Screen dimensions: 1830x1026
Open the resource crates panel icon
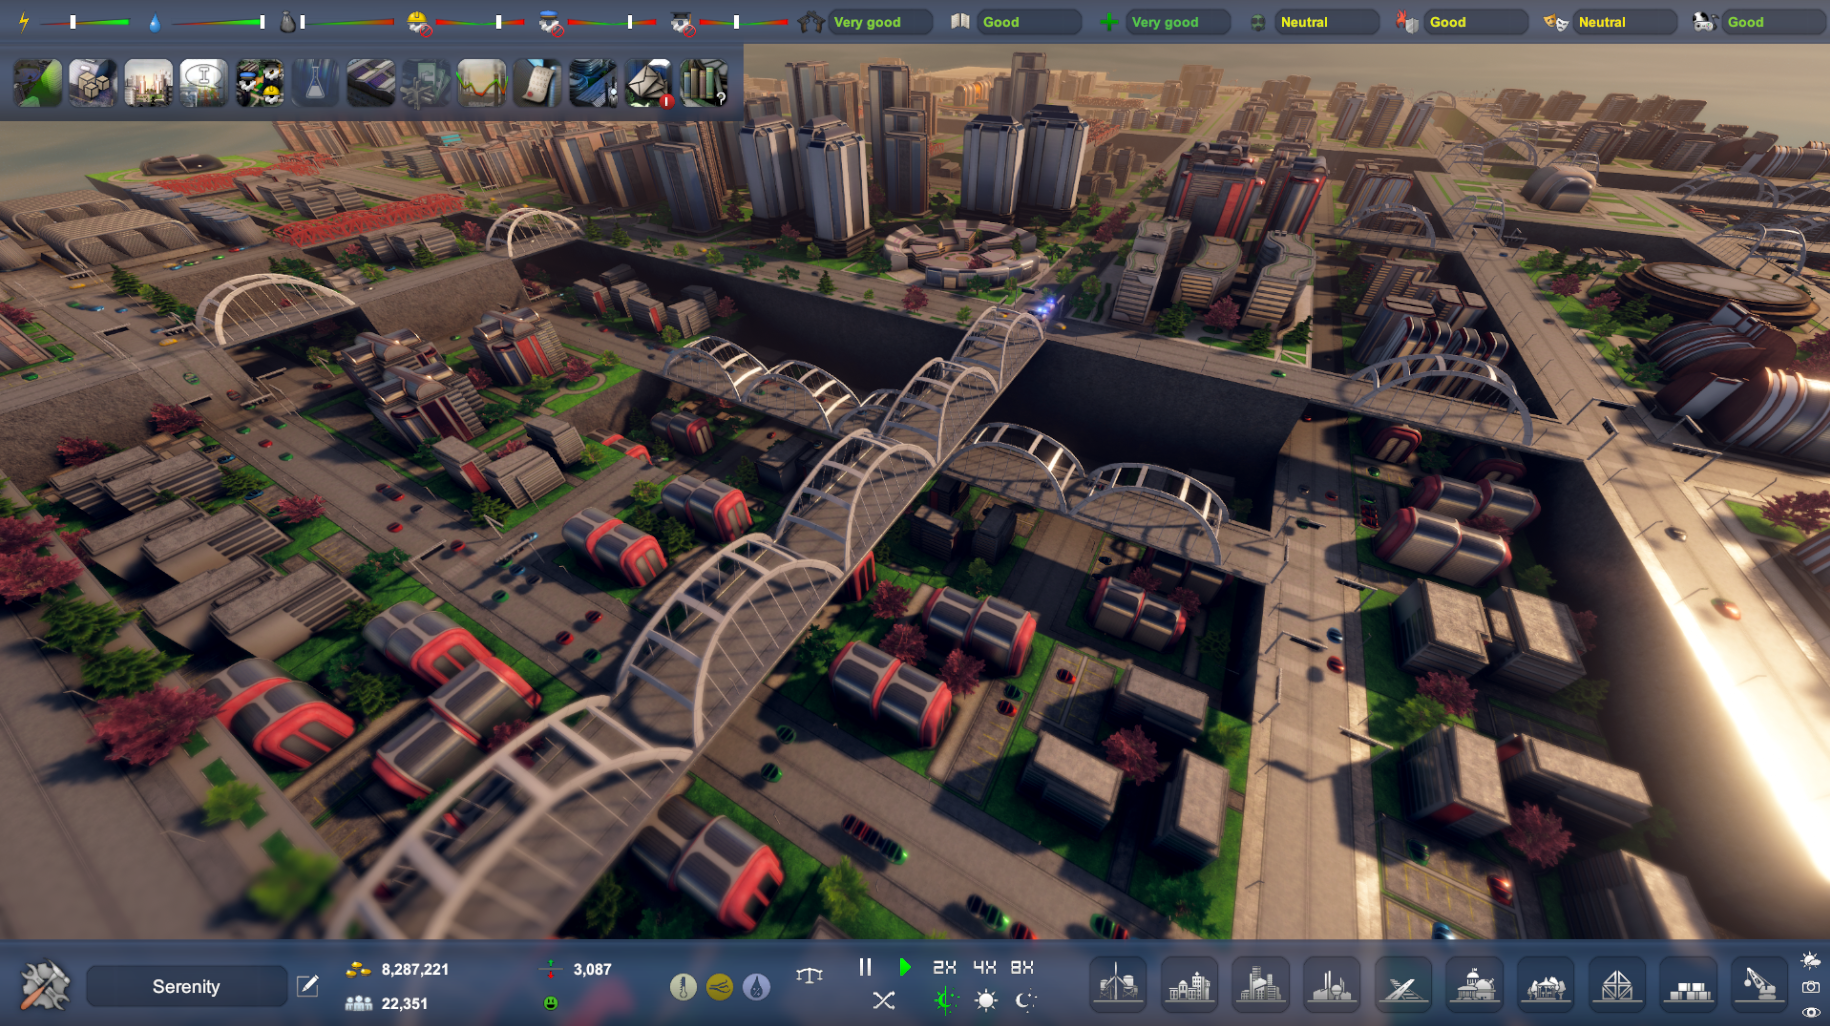(x=93, y=83)
